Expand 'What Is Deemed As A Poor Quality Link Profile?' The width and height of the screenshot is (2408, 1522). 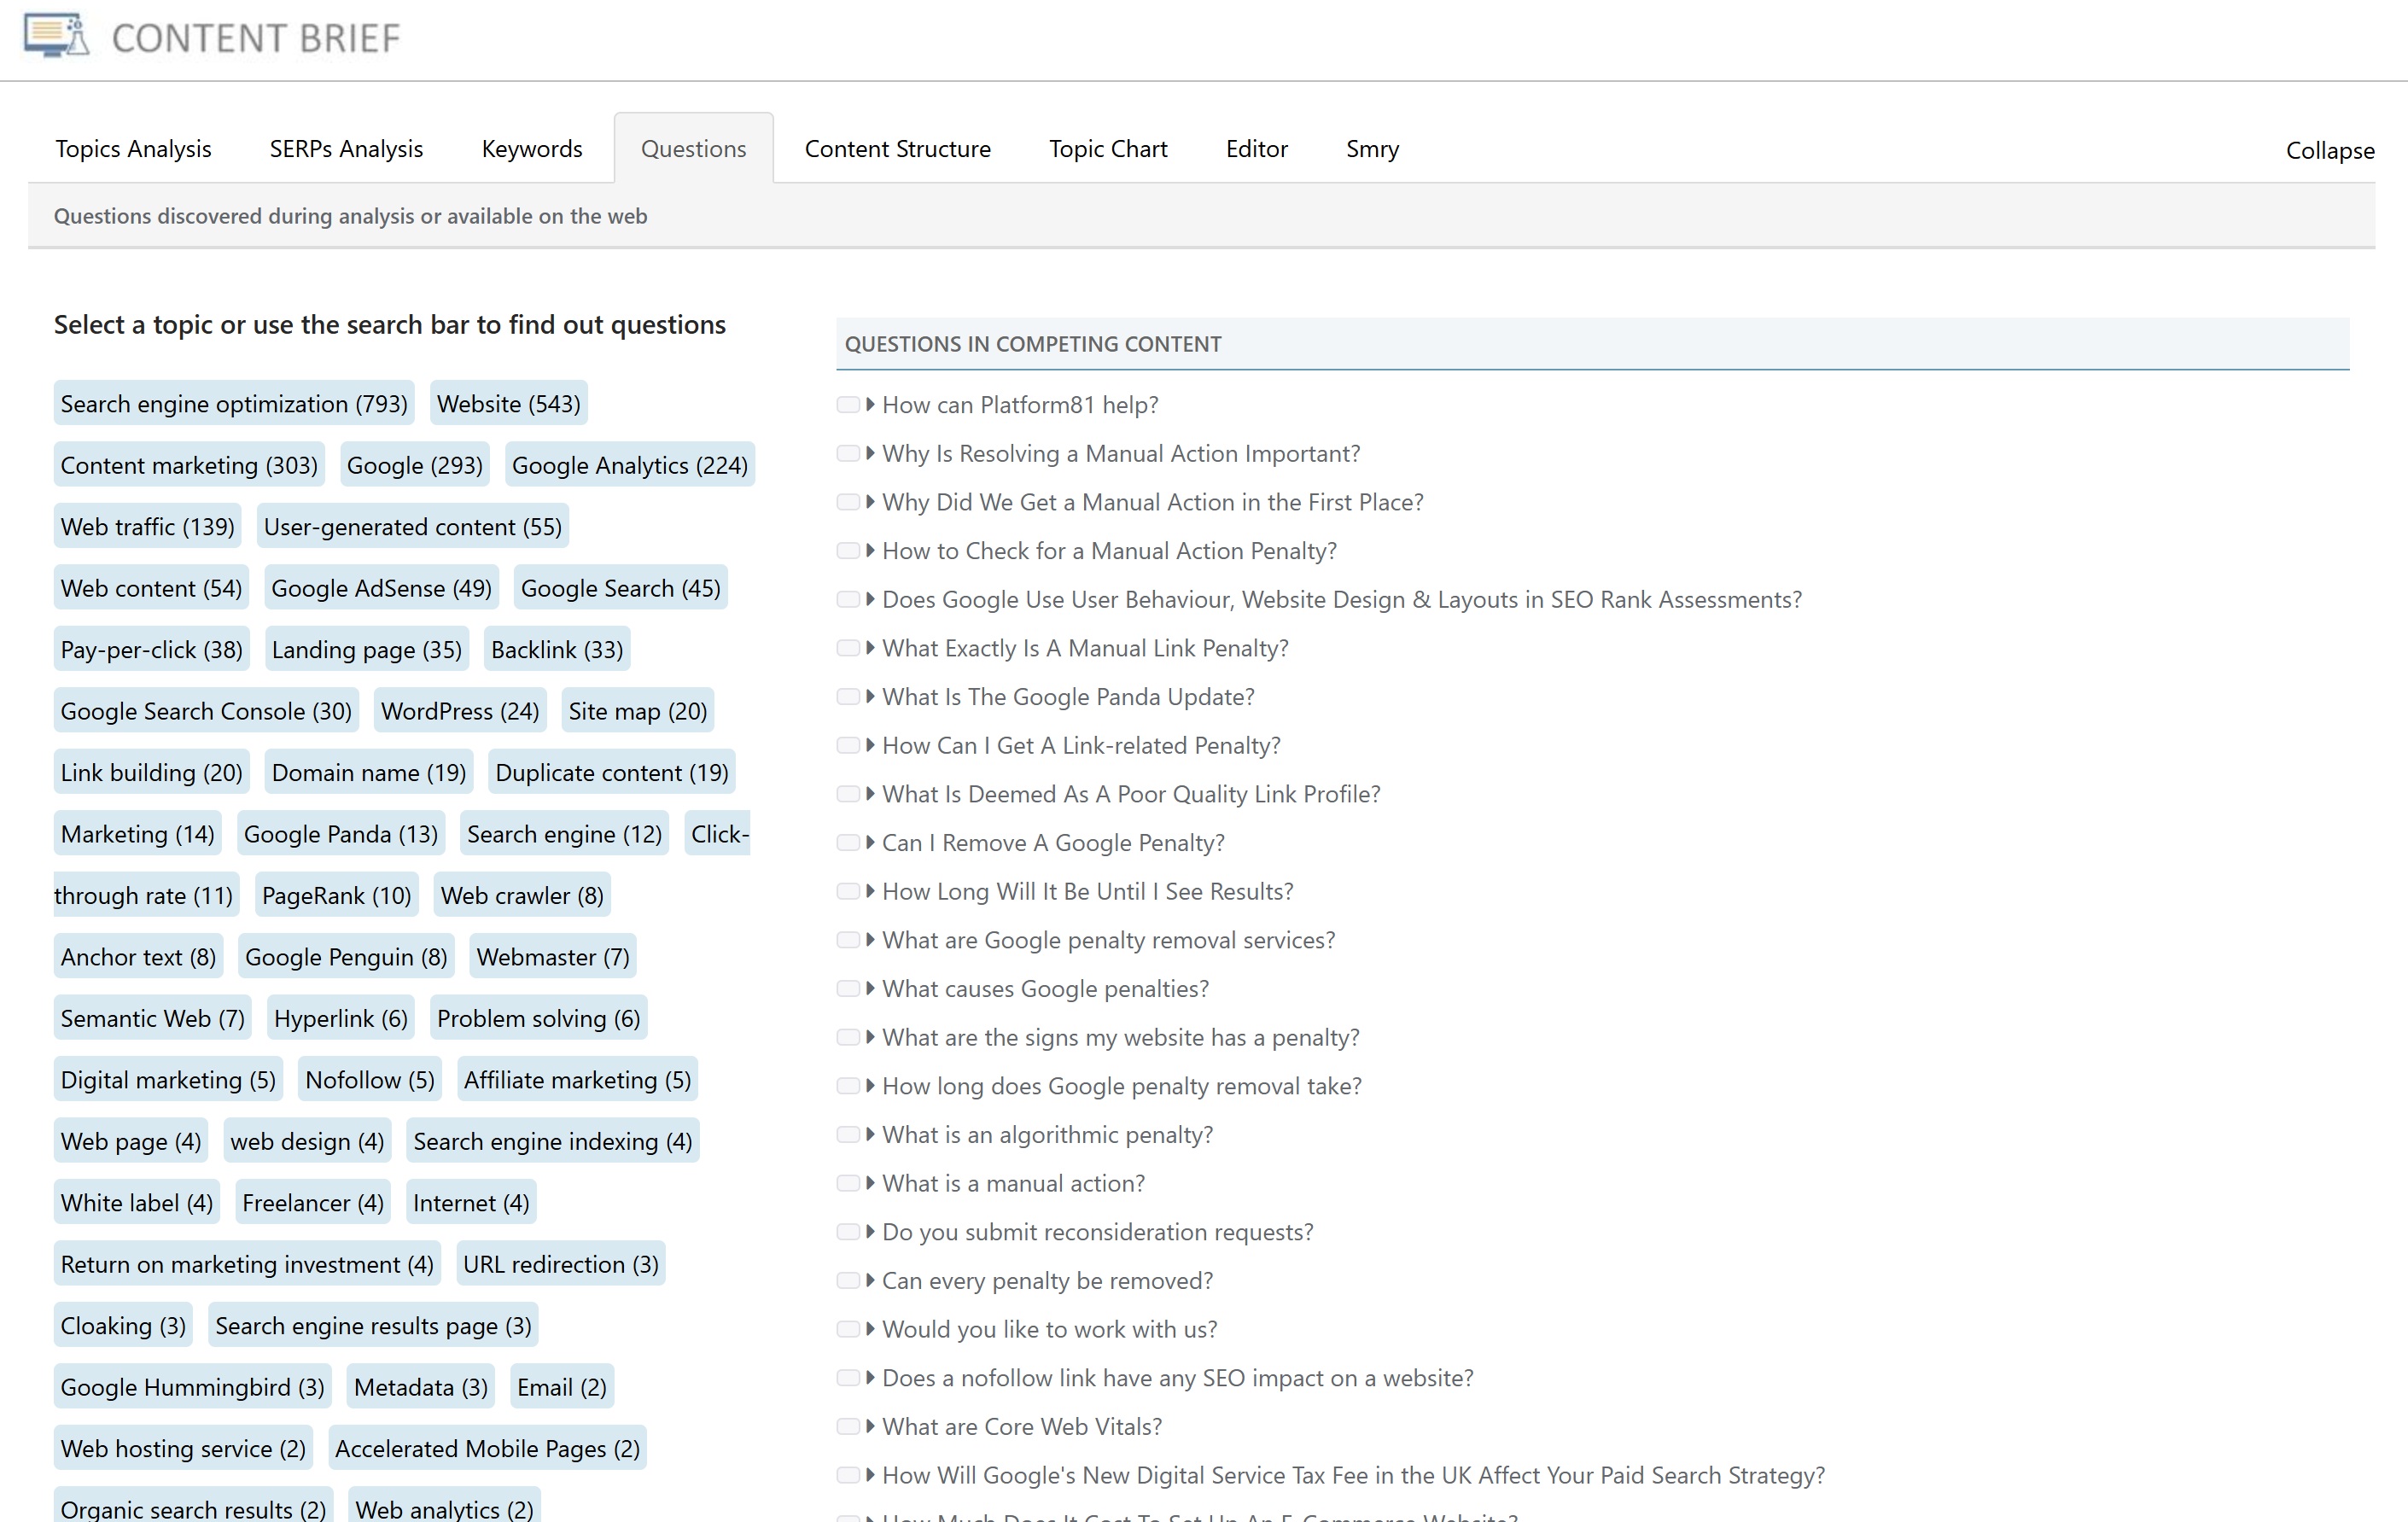pyautogui.click(x=871, y=794)
